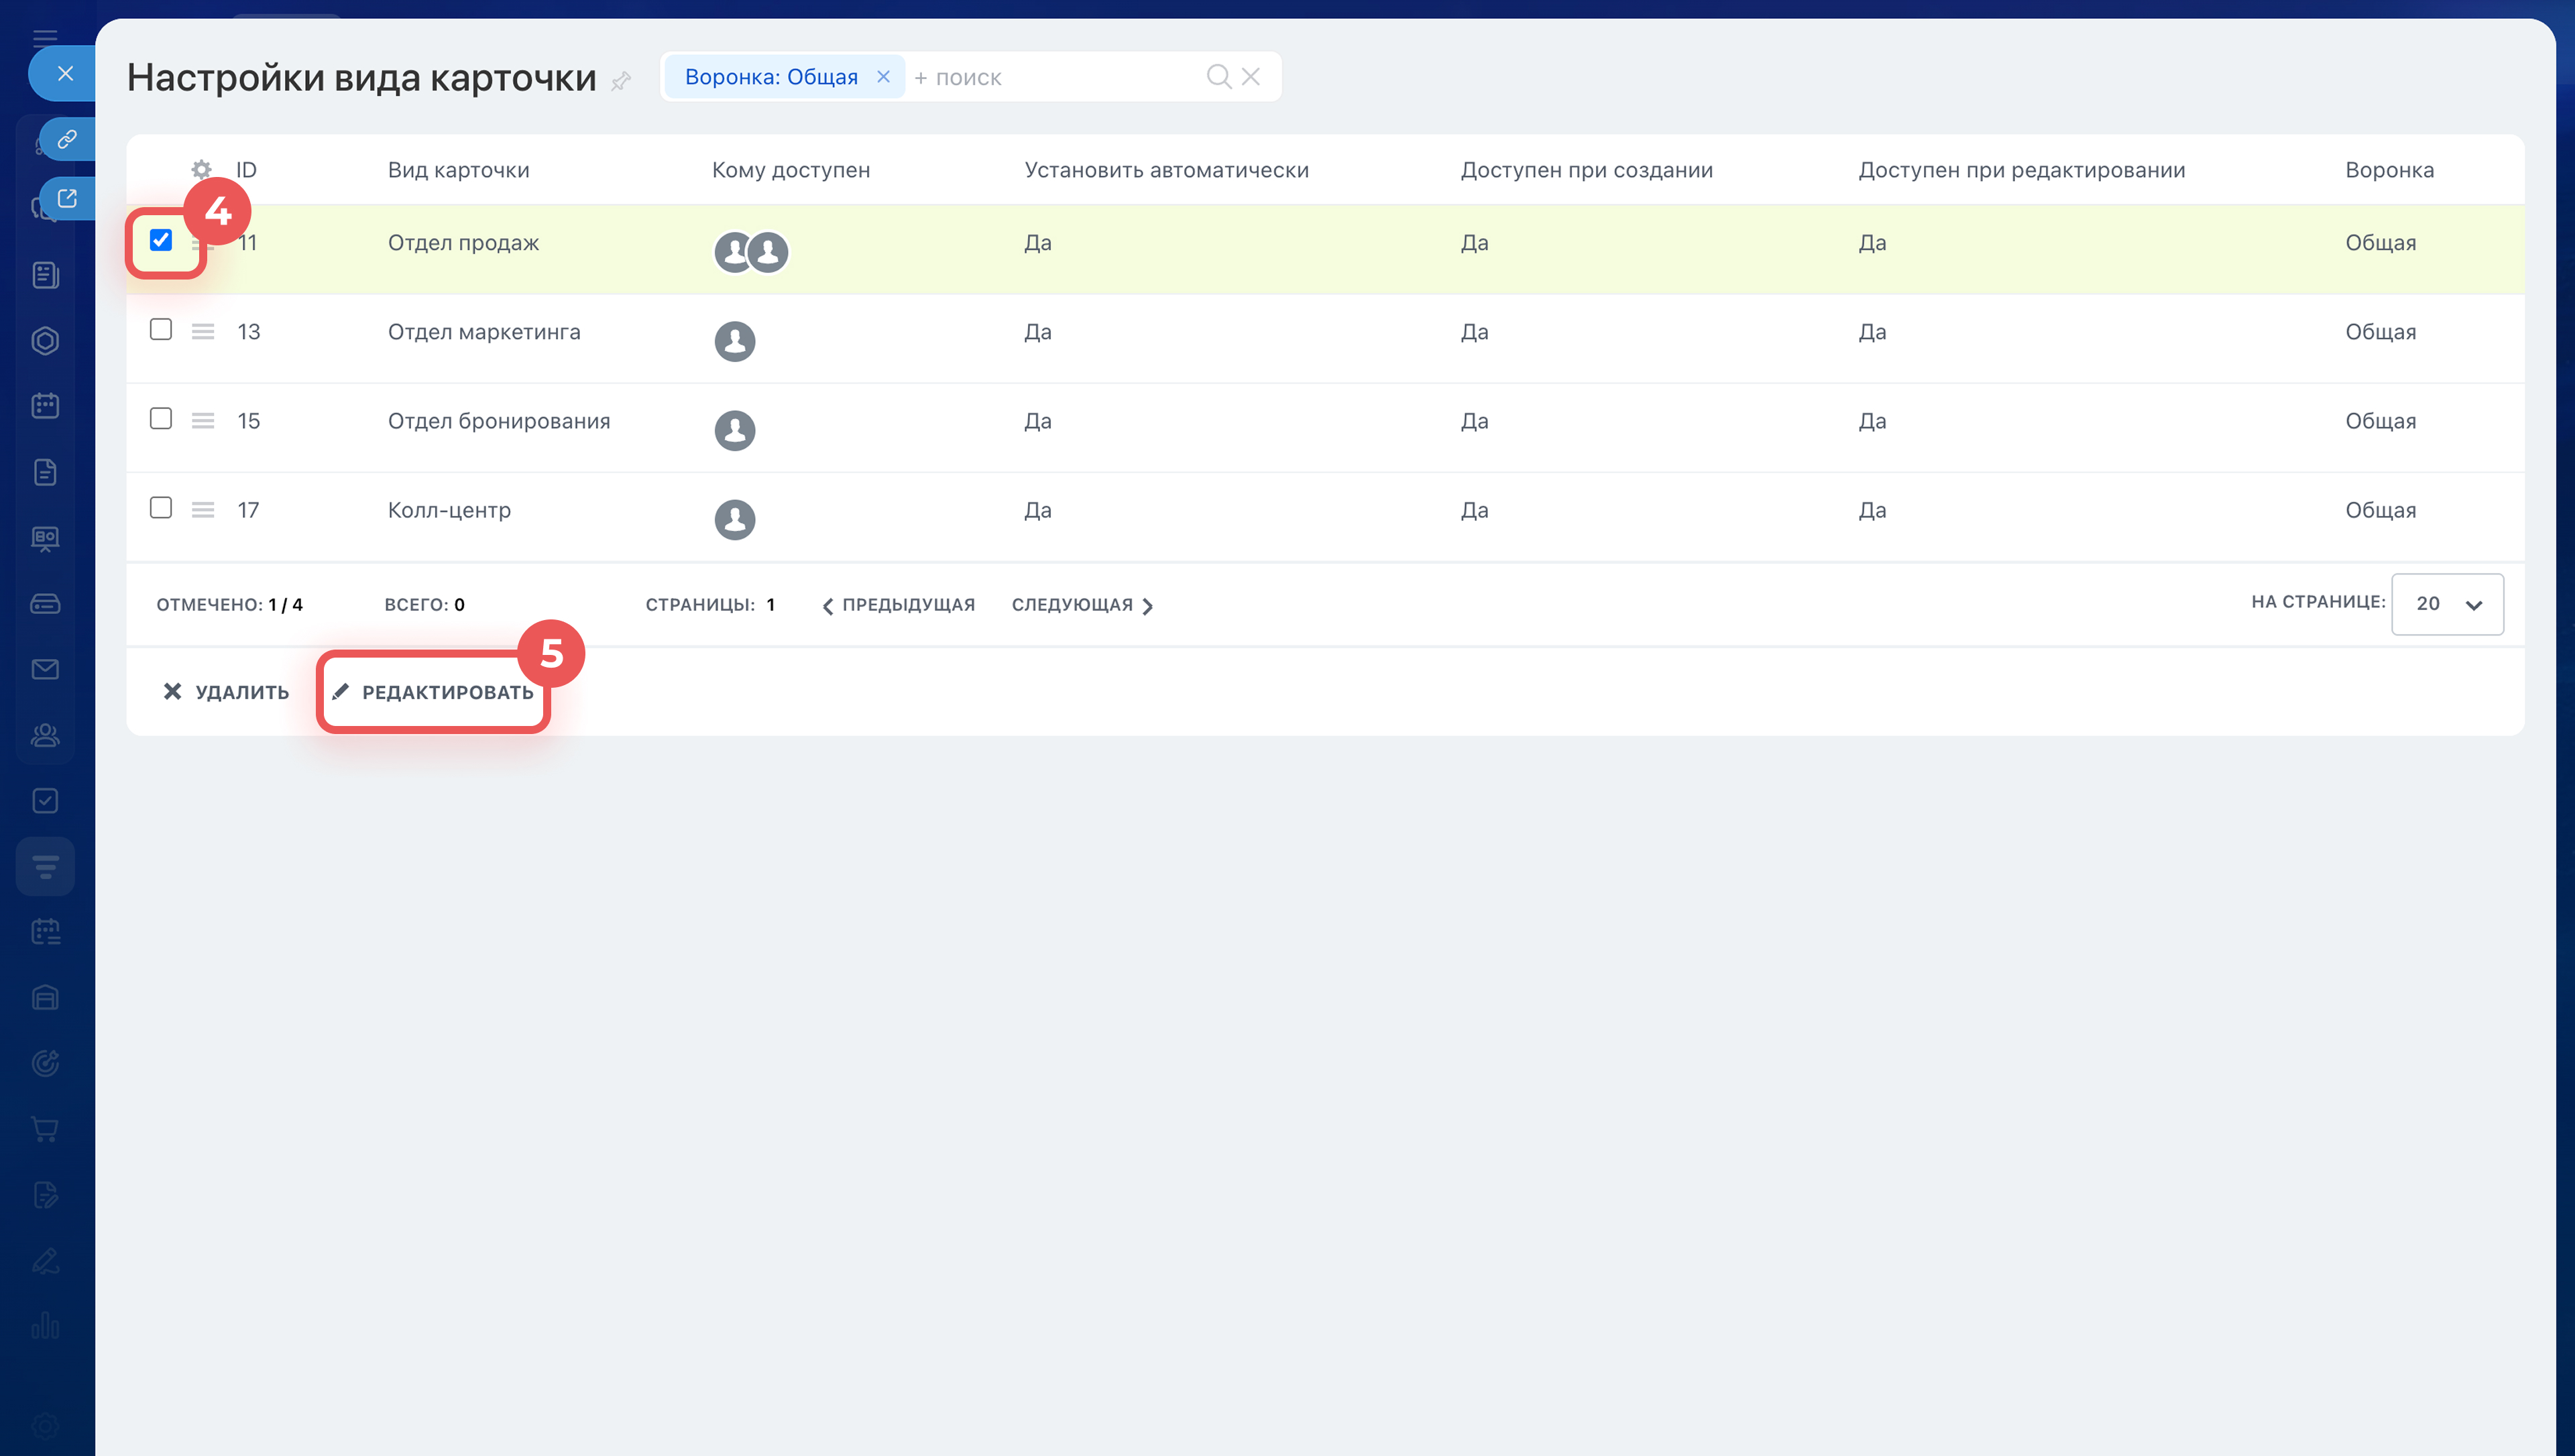Click drag handle of row 13
2575x1456 pixels.
click(x=203, y=332)
